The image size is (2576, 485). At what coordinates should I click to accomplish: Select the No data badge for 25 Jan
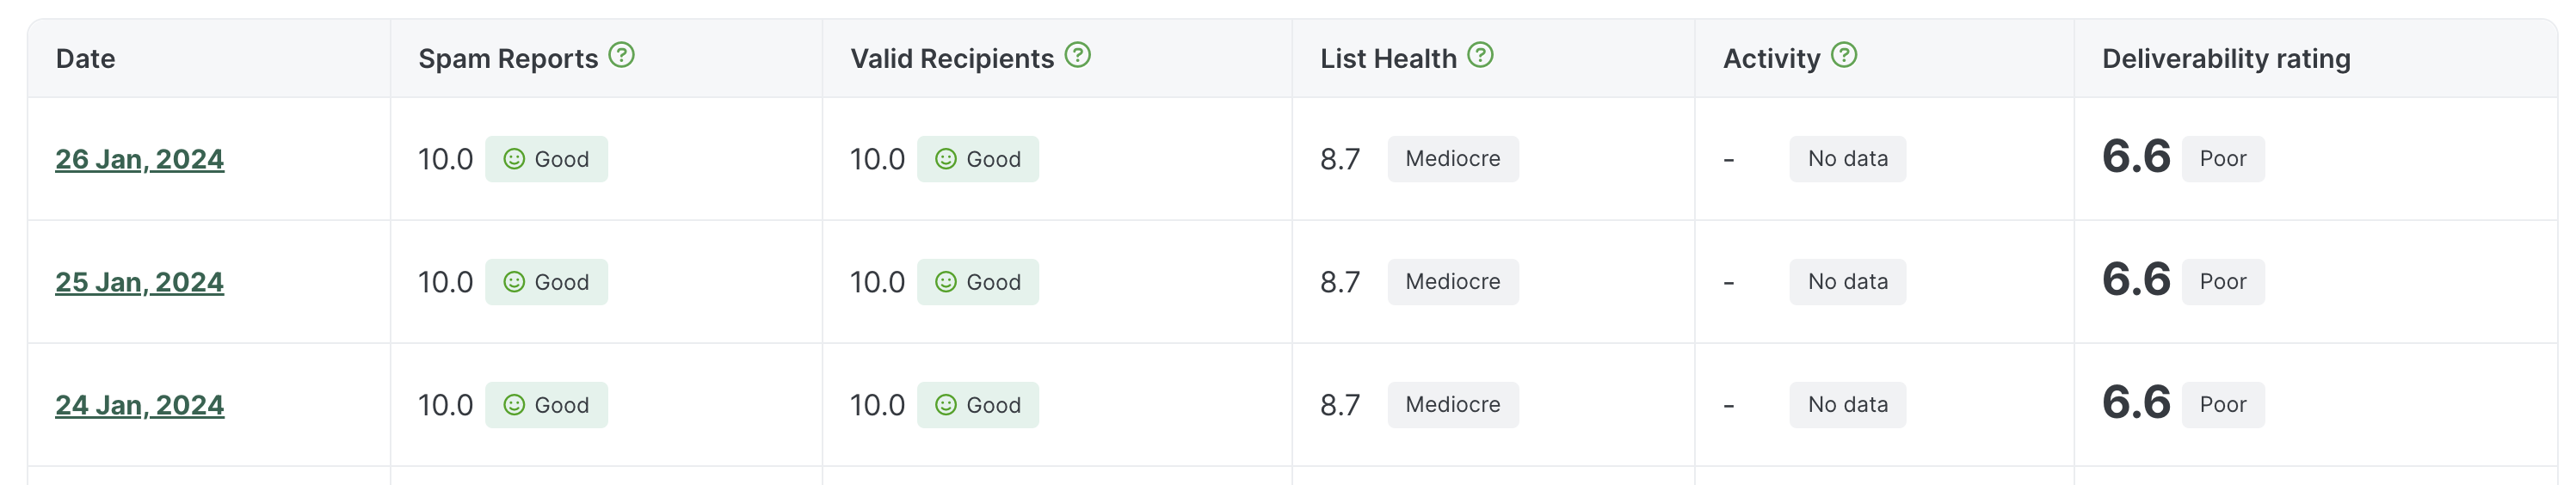(x=1847, y=282)
